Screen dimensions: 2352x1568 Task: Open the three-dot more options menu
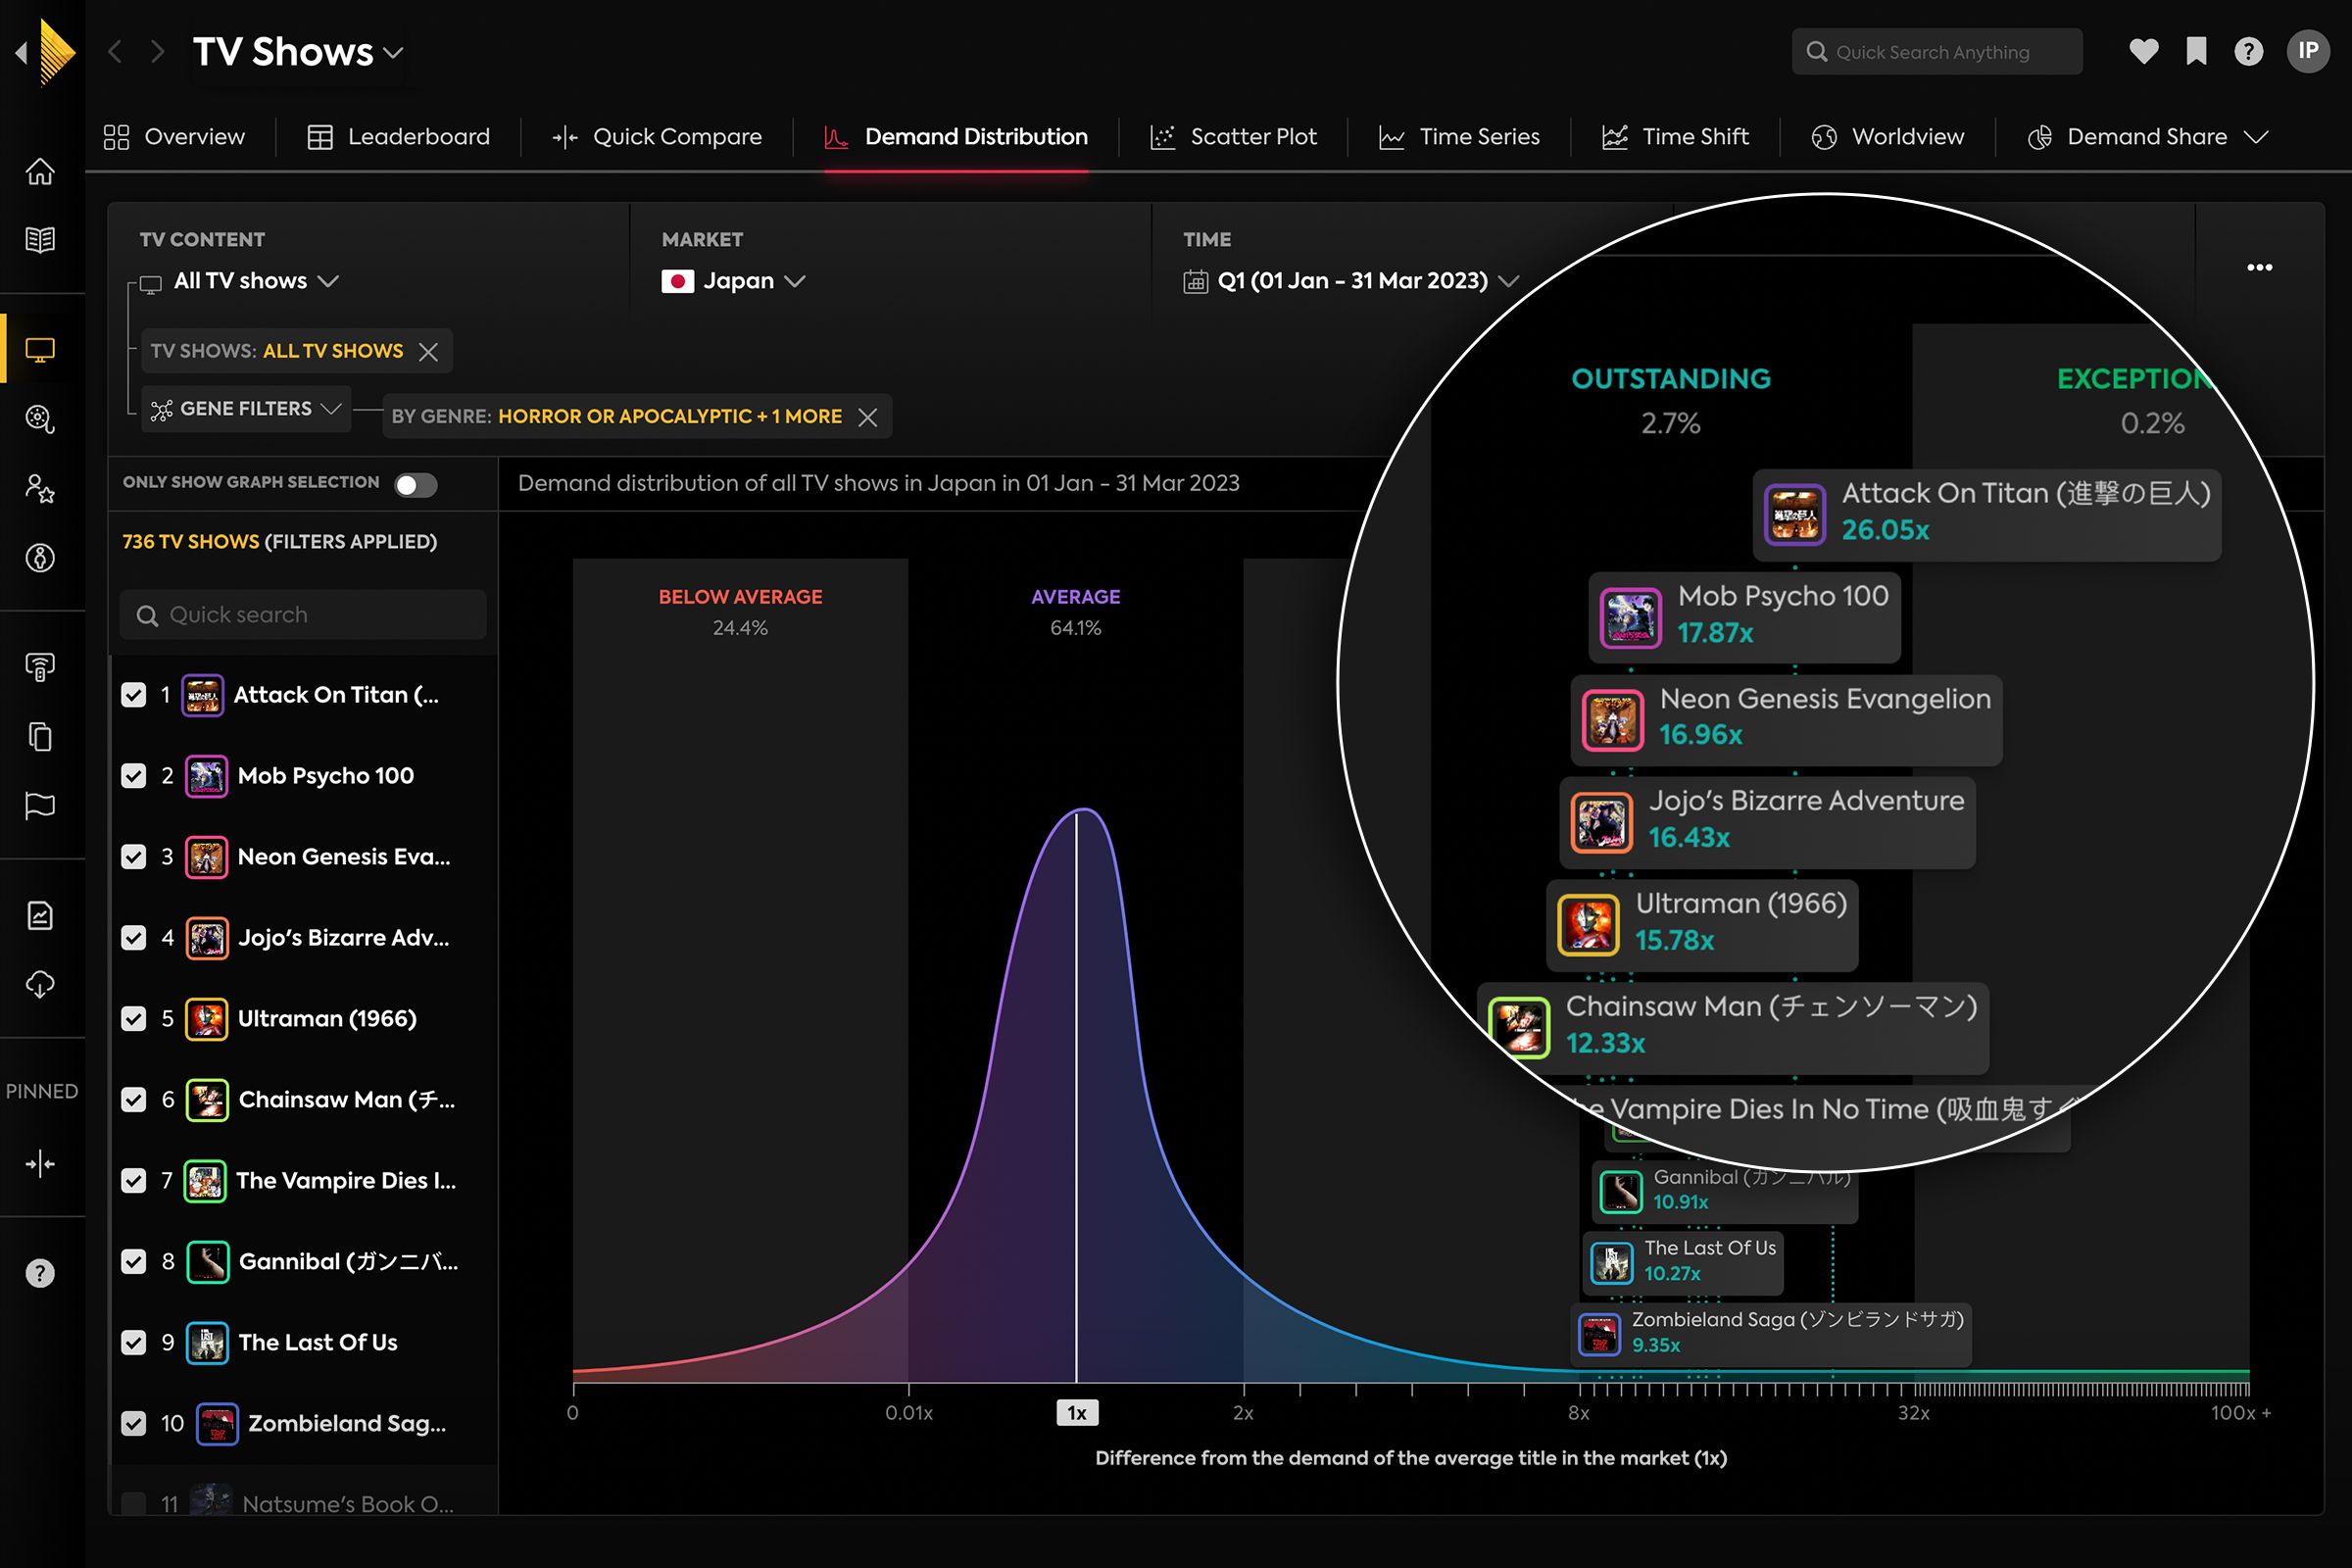tap(2260, 267)
